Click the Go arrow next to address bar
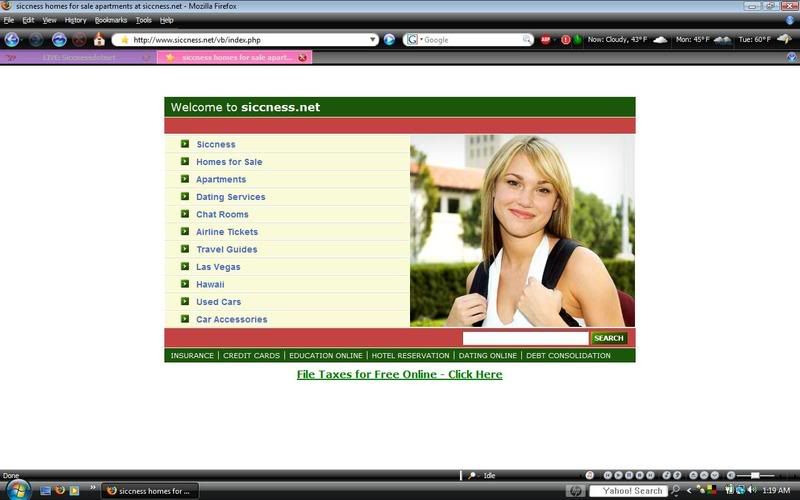Image resolution: width=800 pixels, height=500 pixels. tap(390, 40)
